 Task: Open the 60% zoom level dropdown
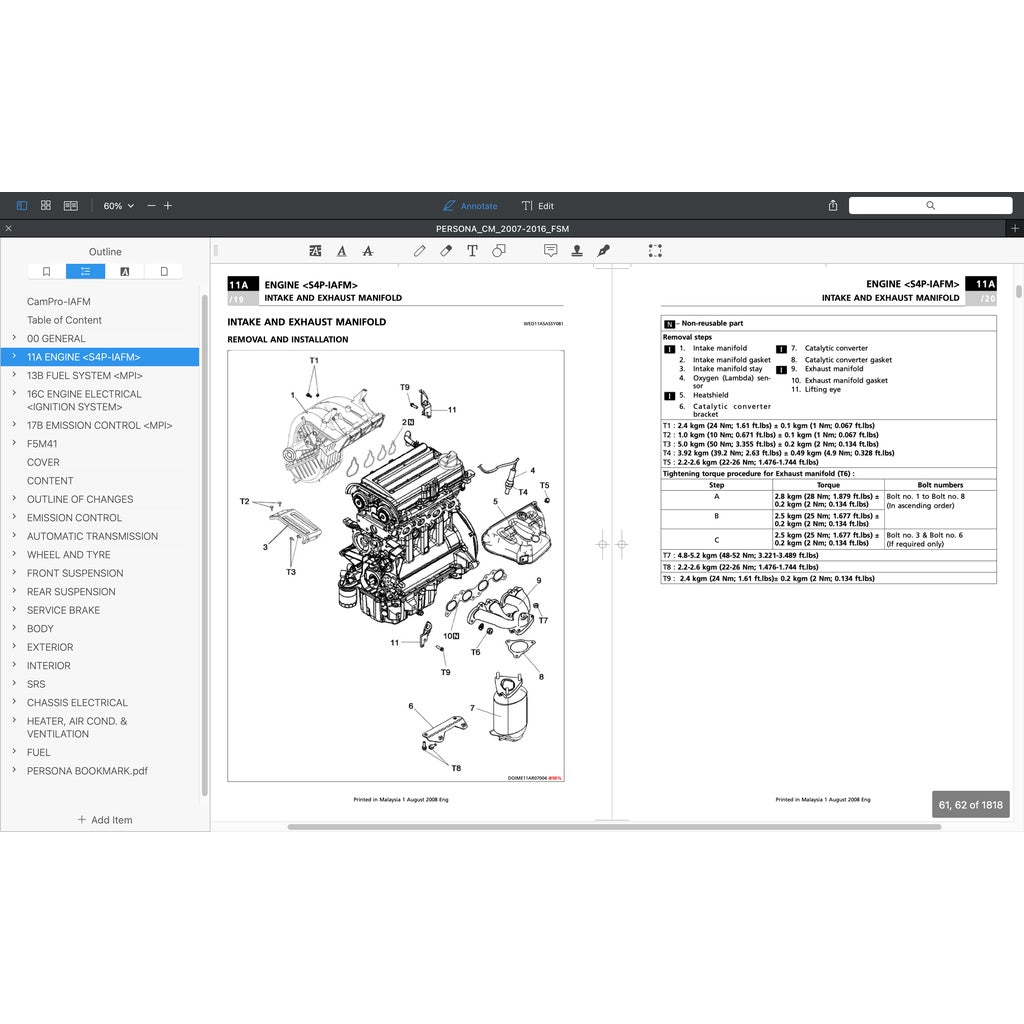point(118,206)
